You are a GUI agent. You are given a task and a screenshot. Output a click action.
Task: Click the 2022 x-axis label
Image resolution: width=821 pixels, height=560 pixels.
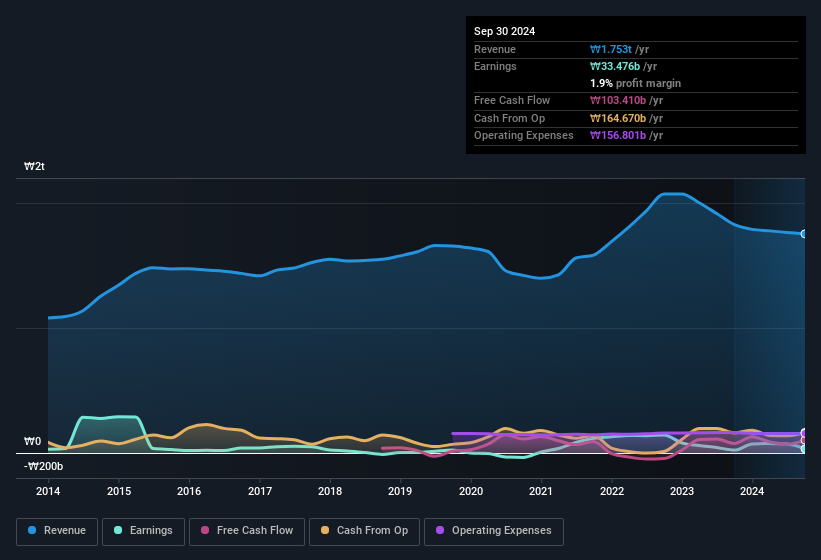pos(612,491)
